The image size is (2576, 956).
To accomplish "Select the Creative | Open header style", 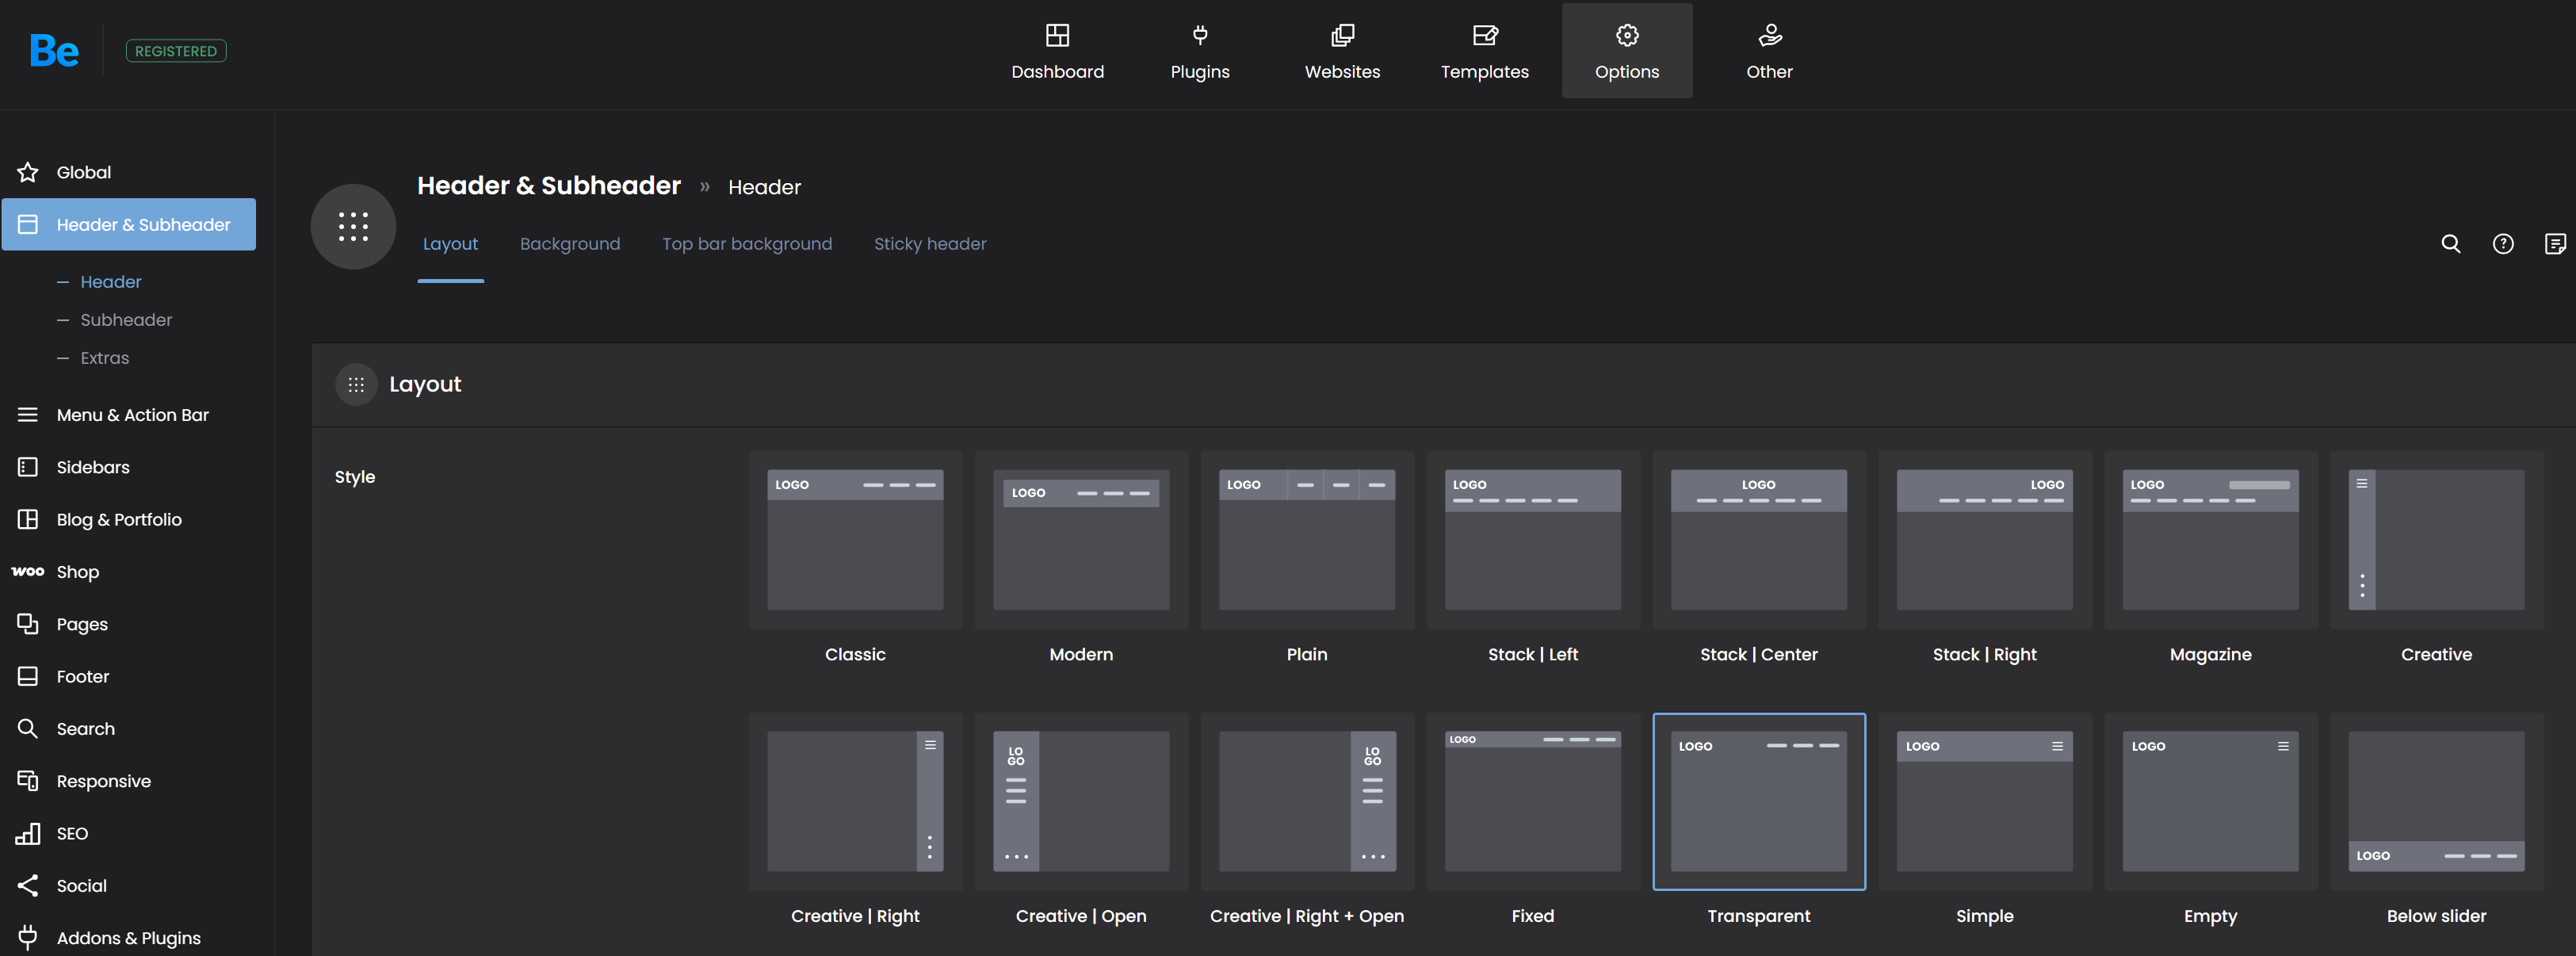I will tap(1081, 802).
